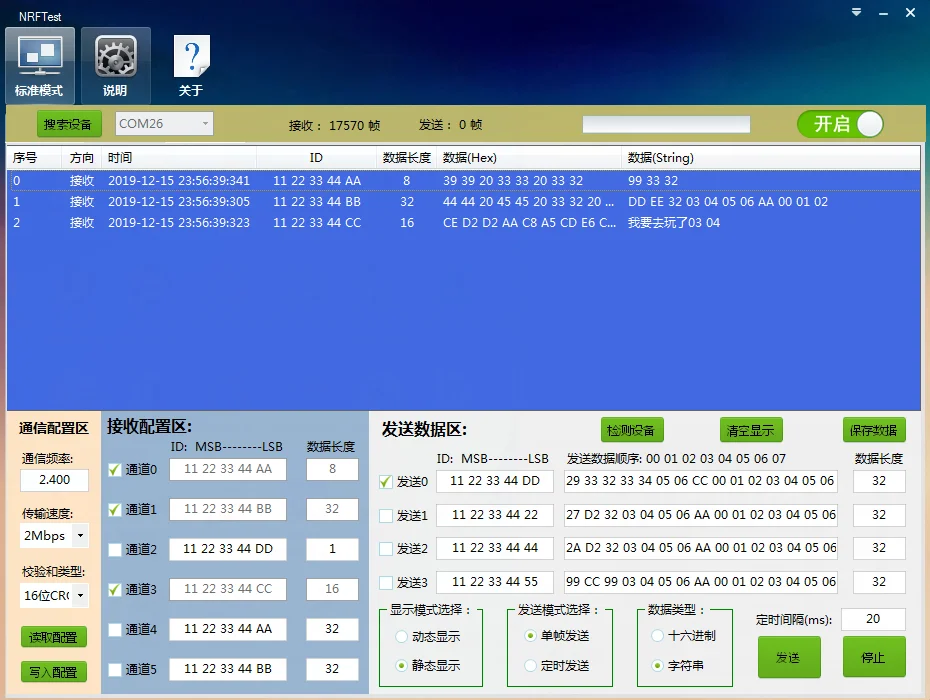This screenshot has height=700, width=930.
Task: Click the 发送0 ID field 11 22 33 44 DD
Action: [495, 481]
